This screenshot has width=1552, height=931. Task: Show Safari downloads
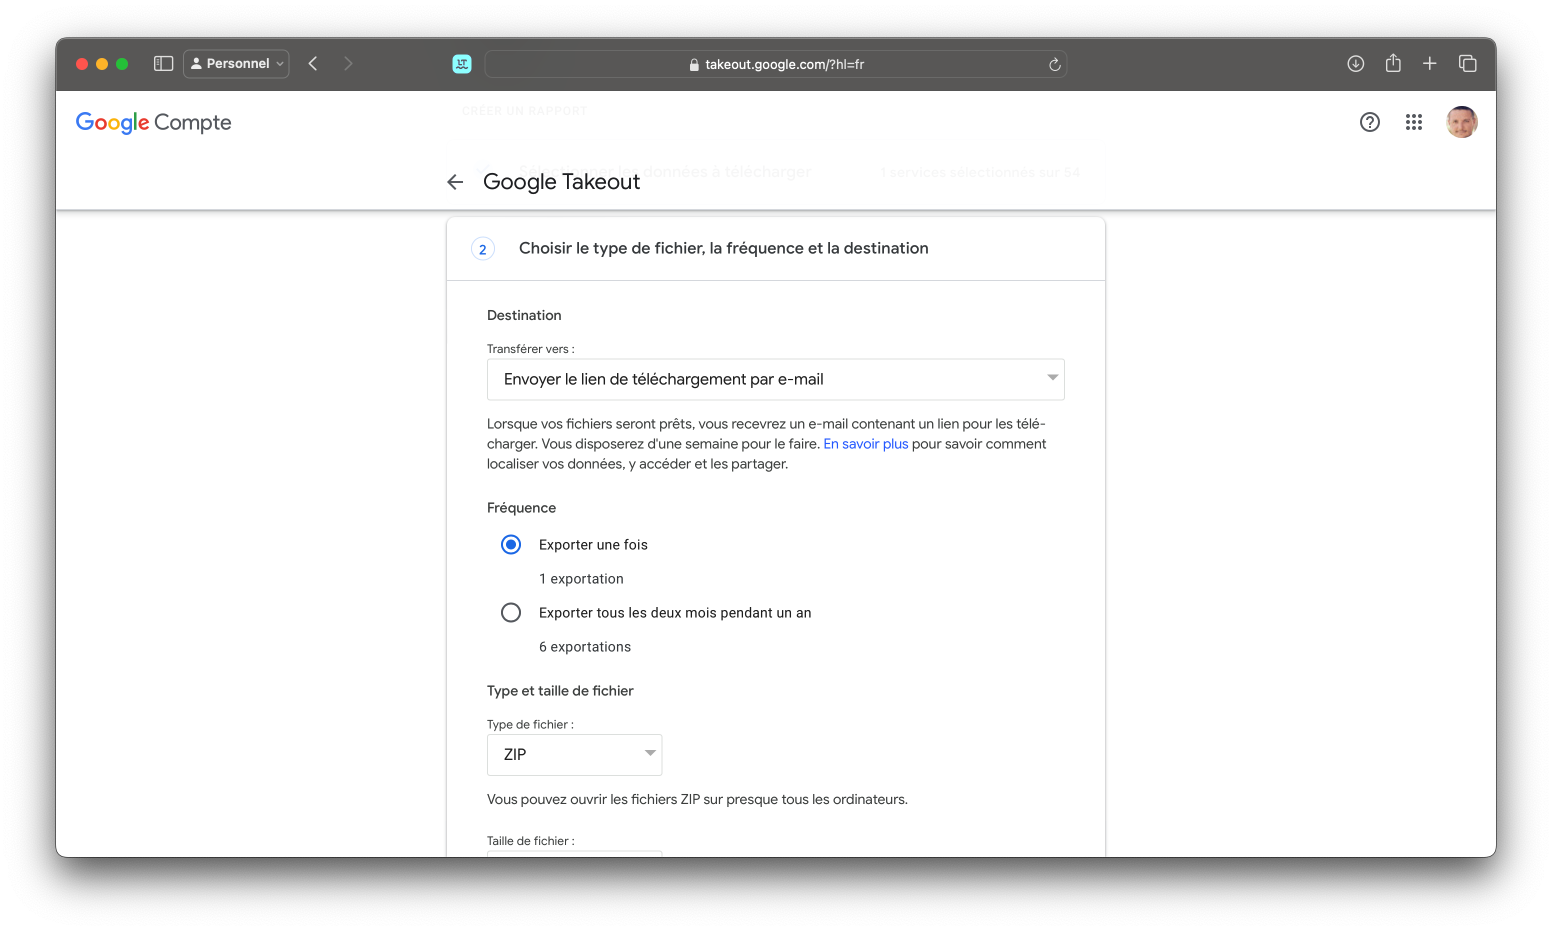pyautogui.click(x=1356, y=64)
